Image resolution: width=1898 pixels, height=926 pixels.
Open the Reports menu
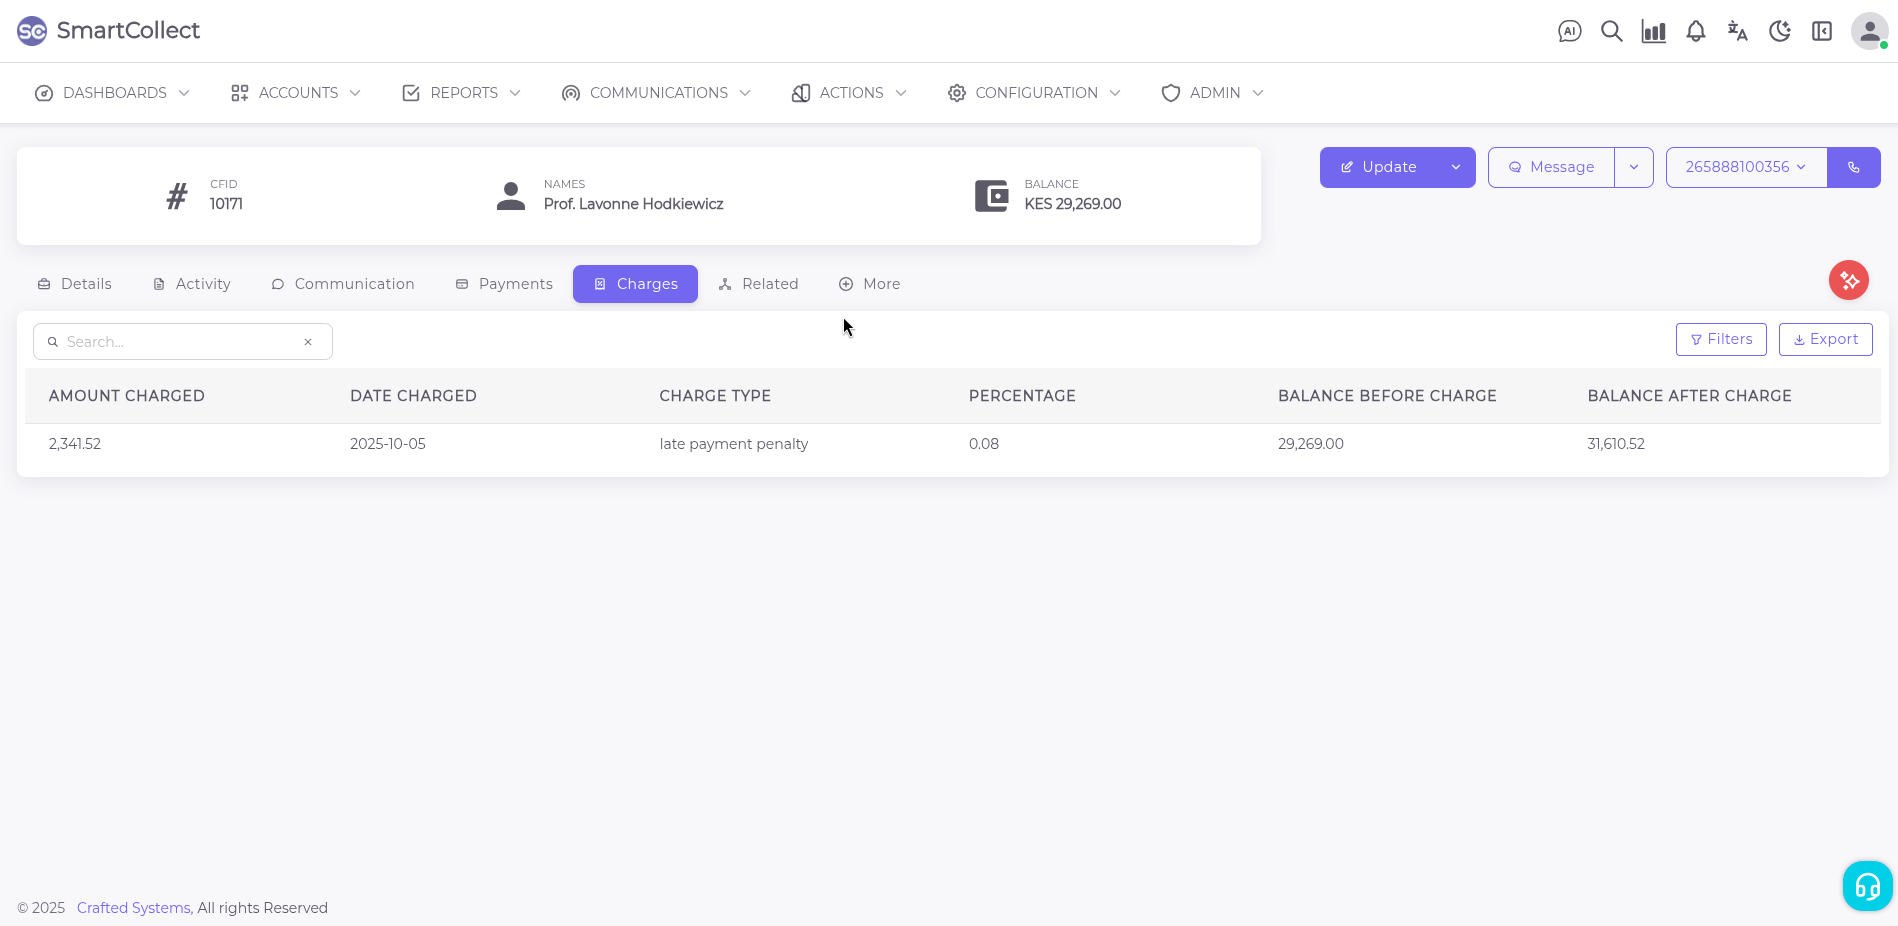click(462, 93)
